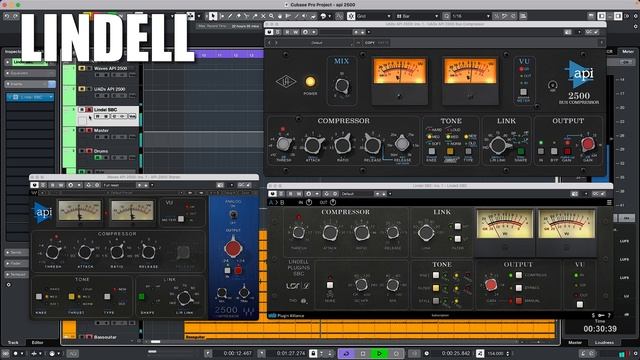Open the 1/16 quantize preset dropdown
Viewport: 640px width, 360px height.
471,16
